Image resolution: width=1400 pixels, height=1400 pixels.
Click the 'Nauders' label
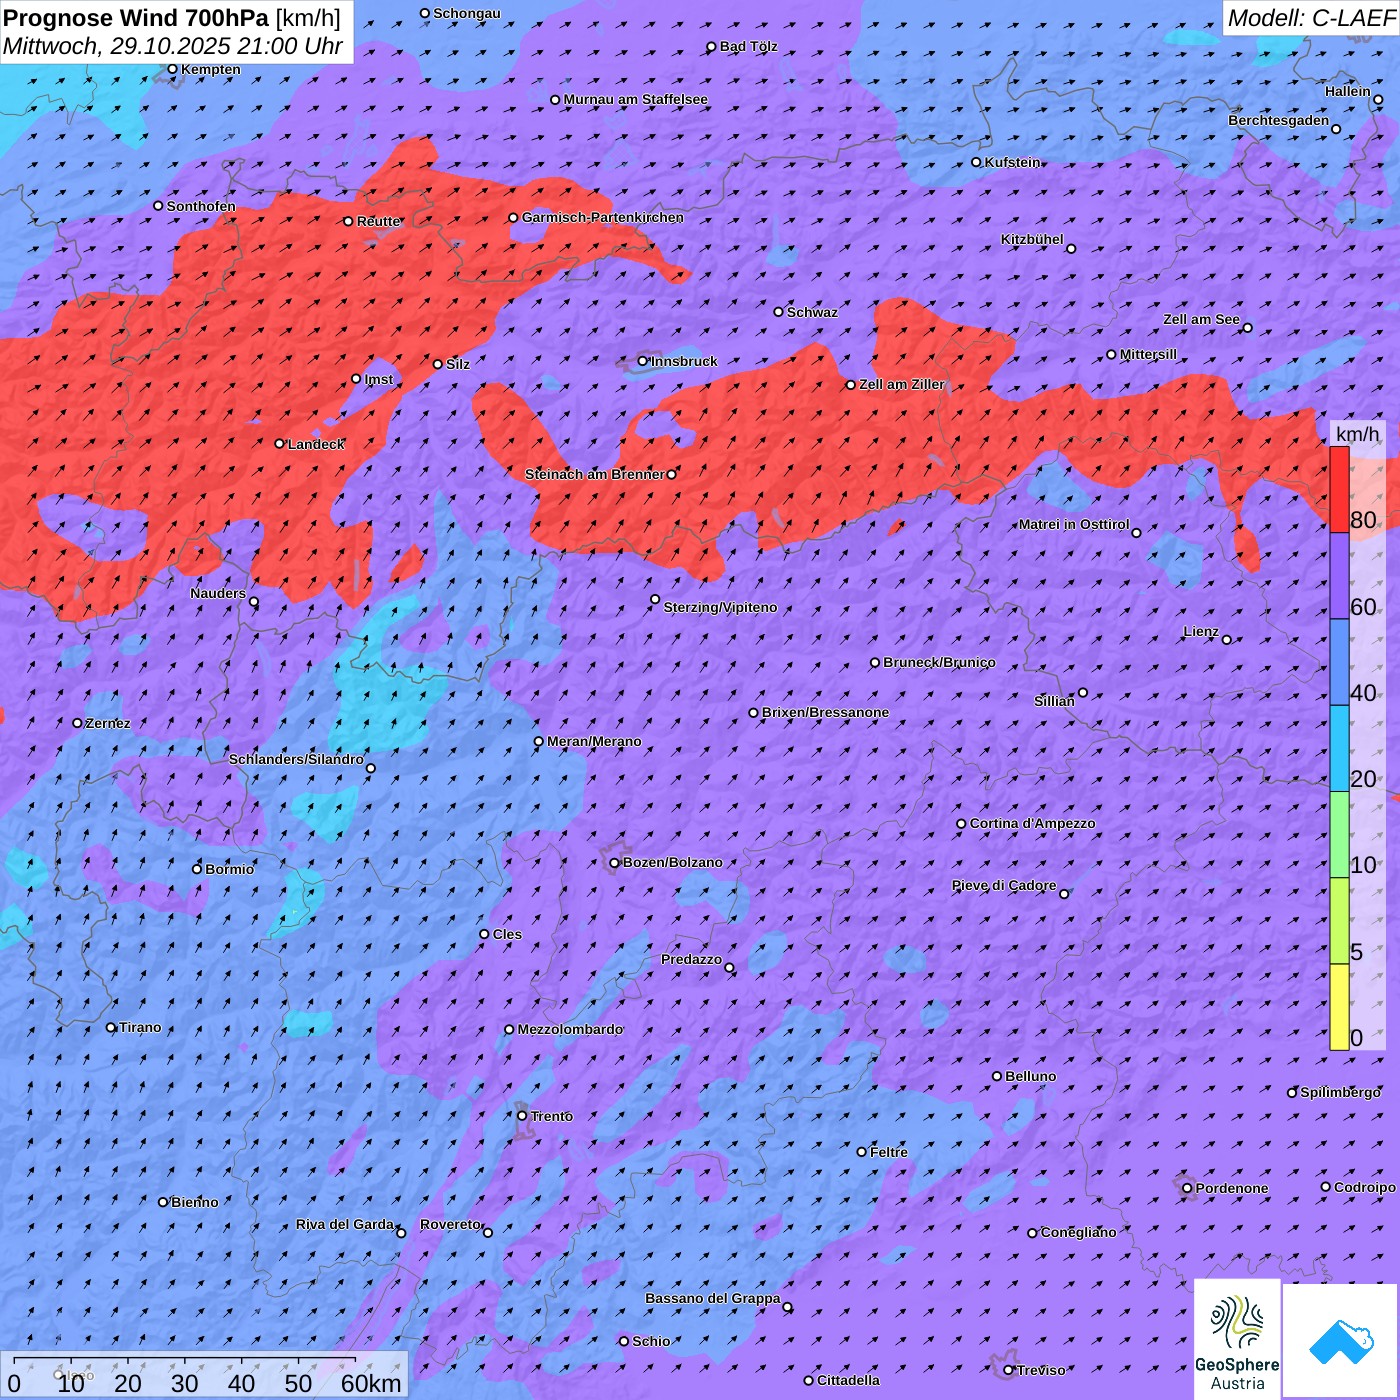(x=218, y=593)
